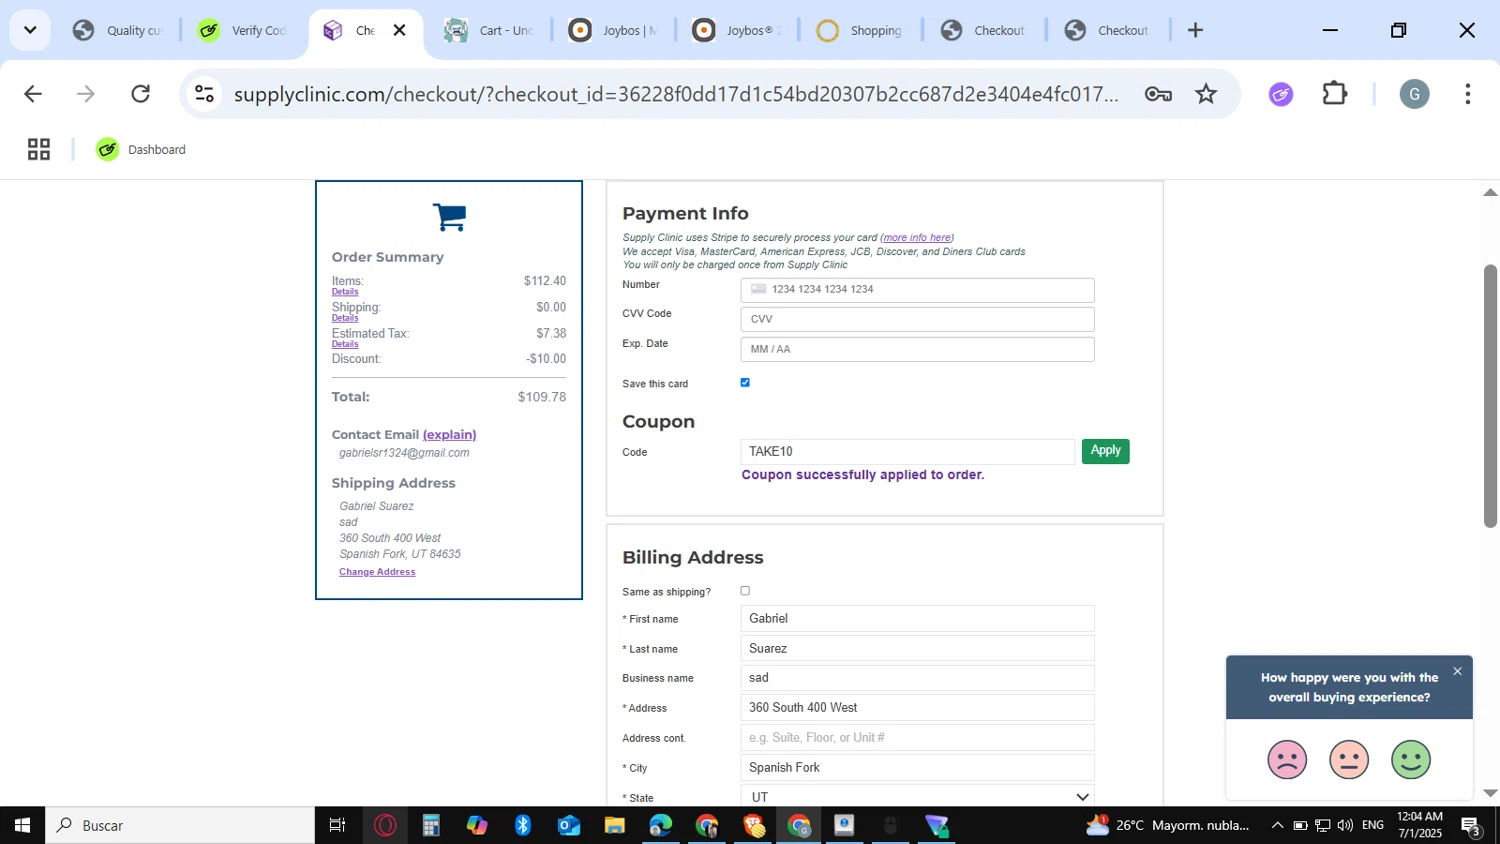Open the notification center icon
The image size is (1500, 844).
[1471, 826]
